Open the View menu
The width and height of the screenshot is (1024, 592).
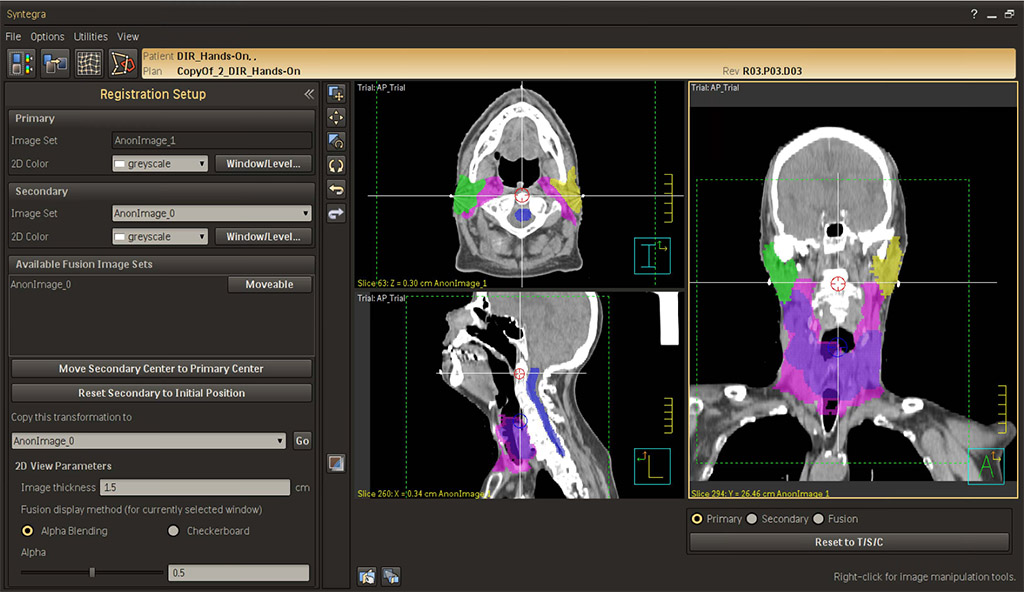tap(128, 37)
